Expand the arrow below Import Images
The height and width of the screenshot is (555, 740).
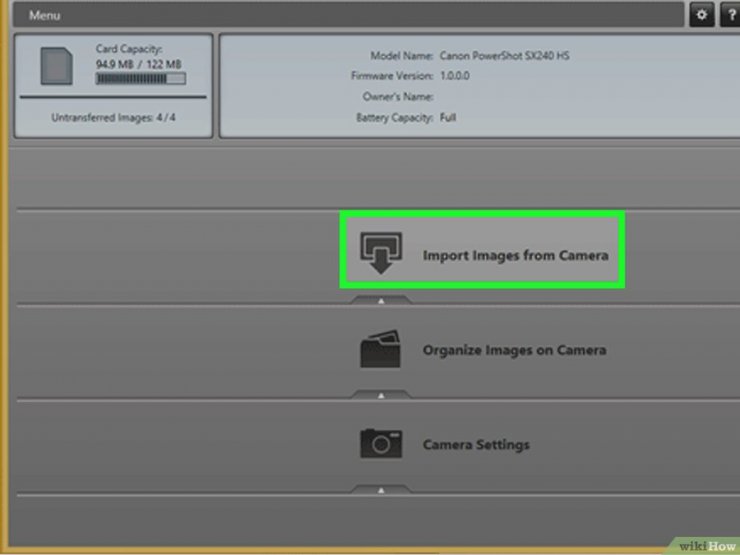pos(380,299)
